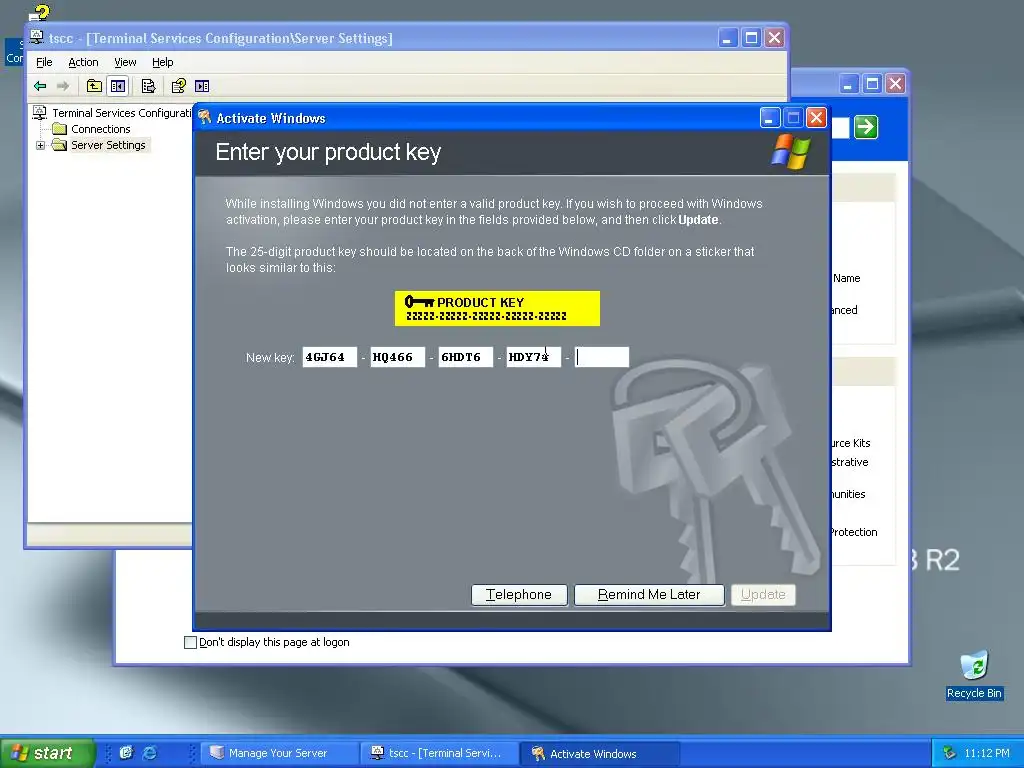Close the Manage Your Server window
The image size is (1024, 768).
[x=895, y=84]
